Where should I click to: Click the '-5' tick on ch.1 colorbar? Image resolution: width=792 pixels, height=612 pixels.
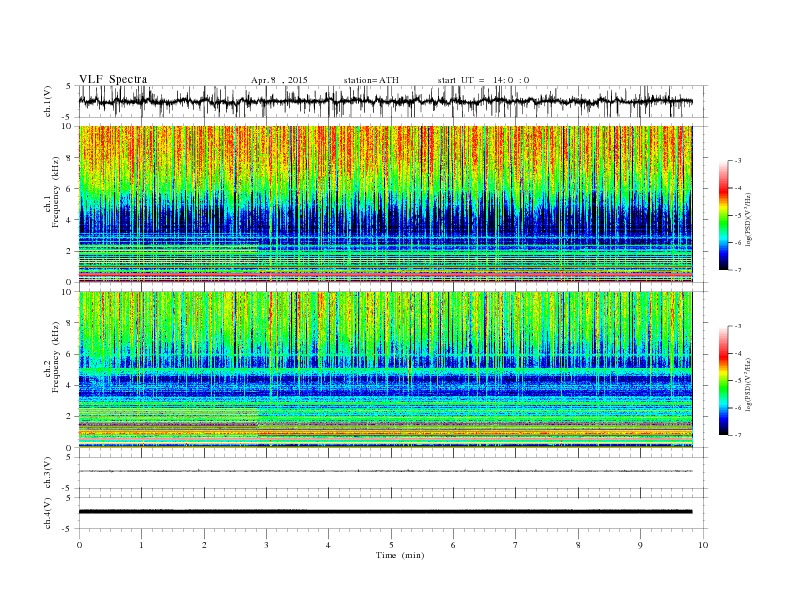pyautogui.click(x=737, y=216)
